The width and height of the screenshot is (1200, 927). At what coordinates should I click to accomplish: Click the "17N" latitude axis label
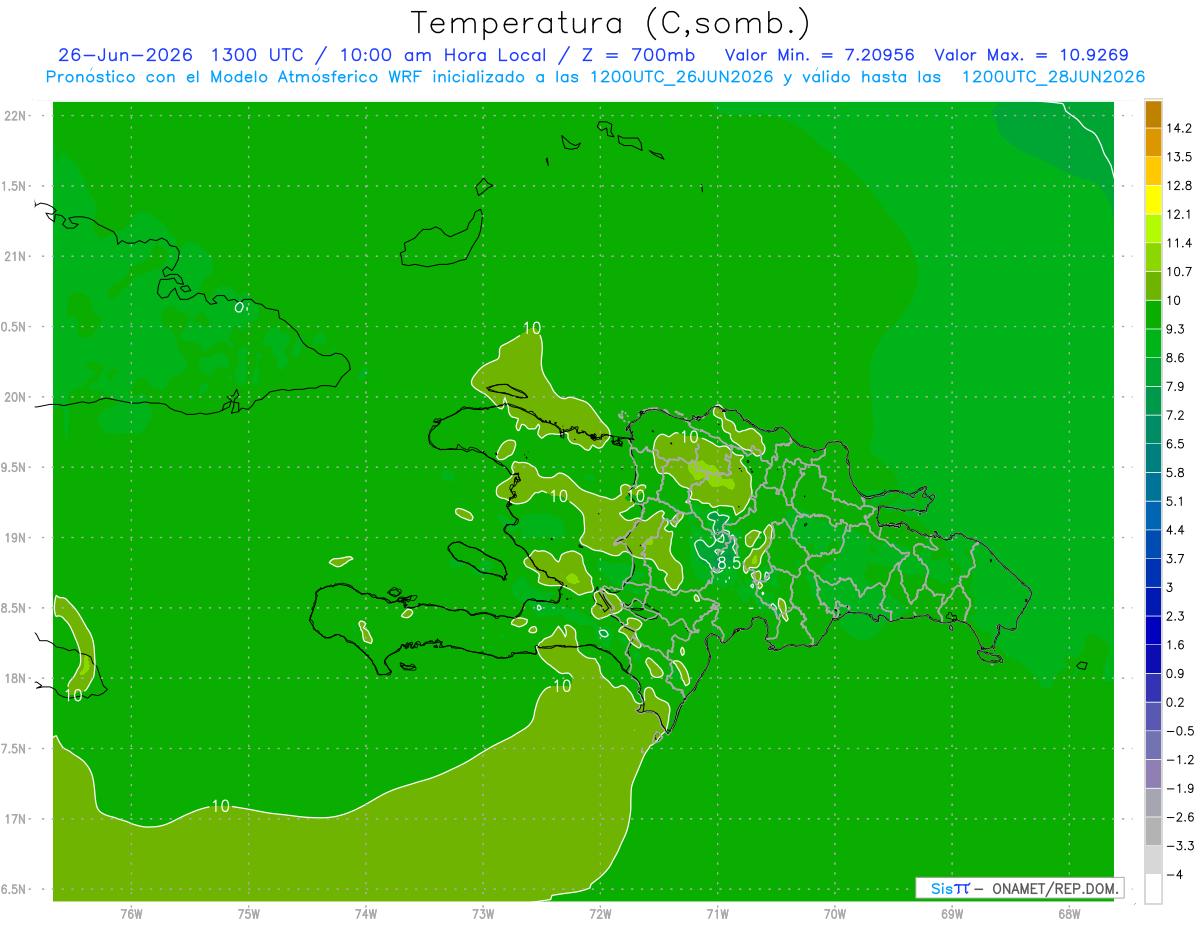[x=16, y=819]
